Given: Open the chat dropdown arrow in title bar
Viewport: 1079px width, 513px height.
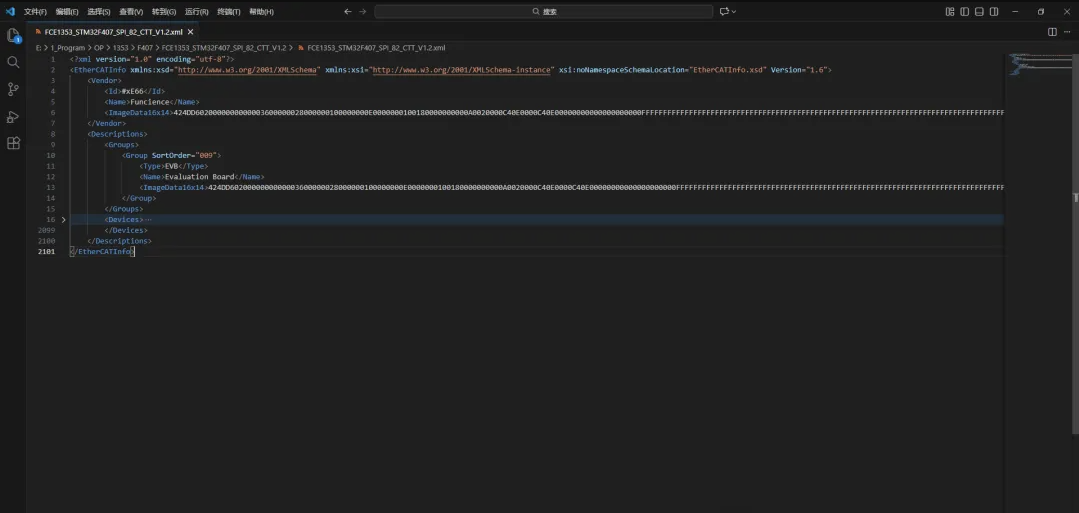Looking at the screenshot, I should pos(734,12).
